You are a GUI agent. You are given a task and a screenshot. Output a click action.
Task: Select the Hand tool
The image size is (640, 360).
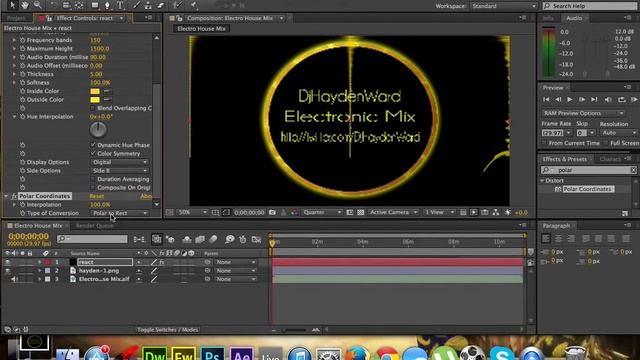(x=25, y=5)
